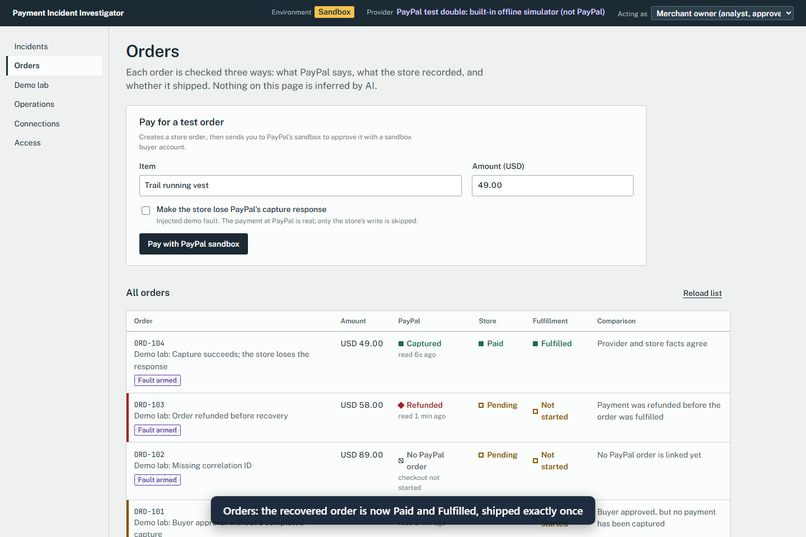Expand the Acting as role dropdown
Viewport: 806px width, 537px height.
(x=722, y=13)
